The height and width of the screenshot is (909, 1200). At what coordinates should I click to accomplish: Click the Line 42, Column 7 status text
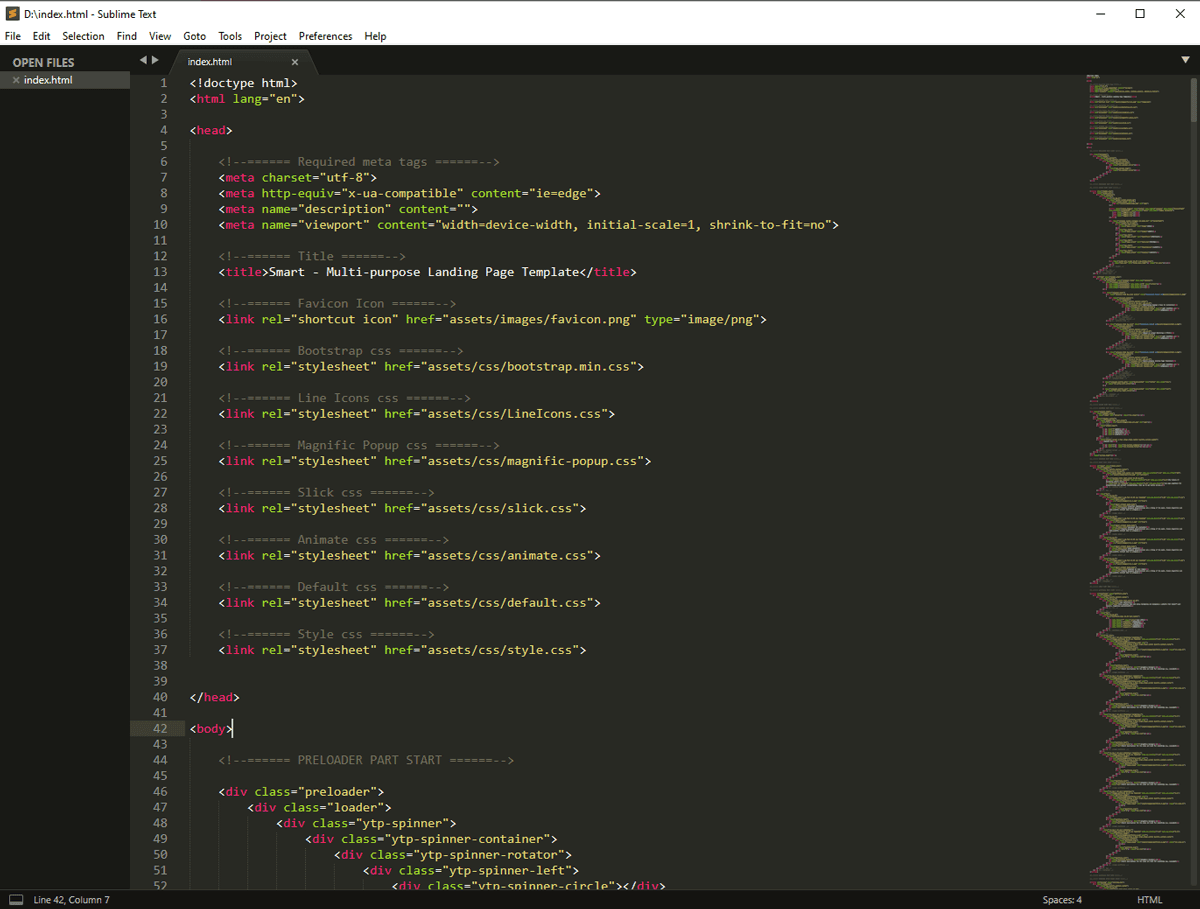pos(72,900)
